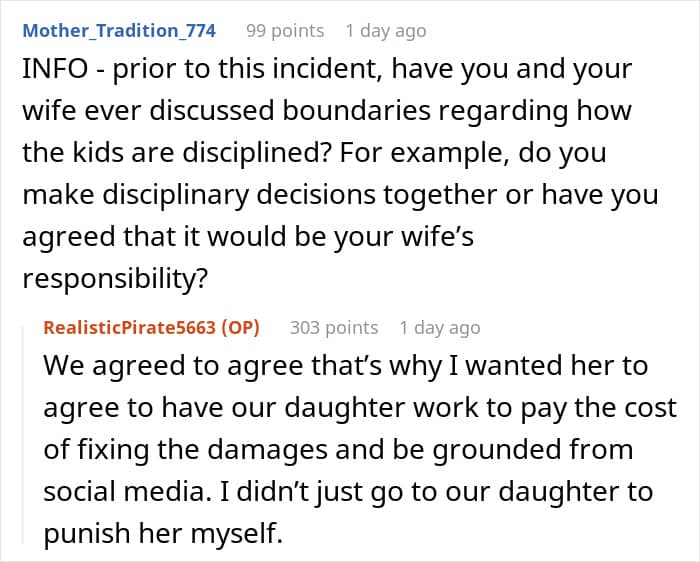Viewport: 700px width, 562px height.
Task: Click the 303 points score
Action: (x=334, y=328)
